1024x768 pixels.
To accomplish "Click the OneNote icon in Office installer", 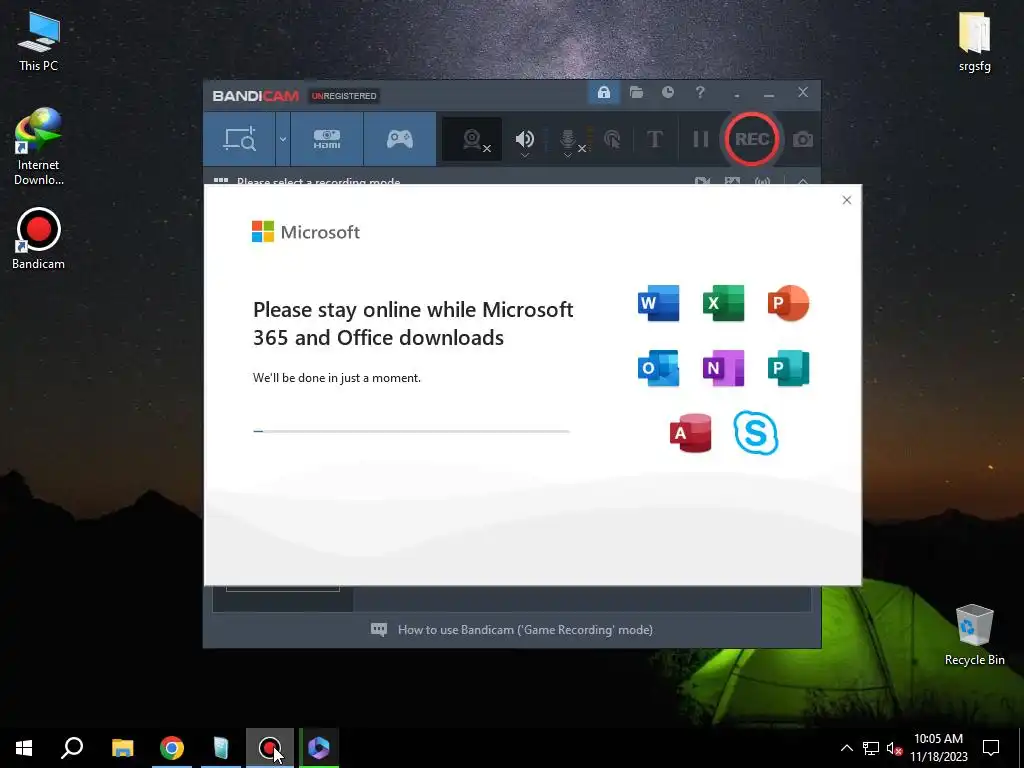I will coord(724,368).
